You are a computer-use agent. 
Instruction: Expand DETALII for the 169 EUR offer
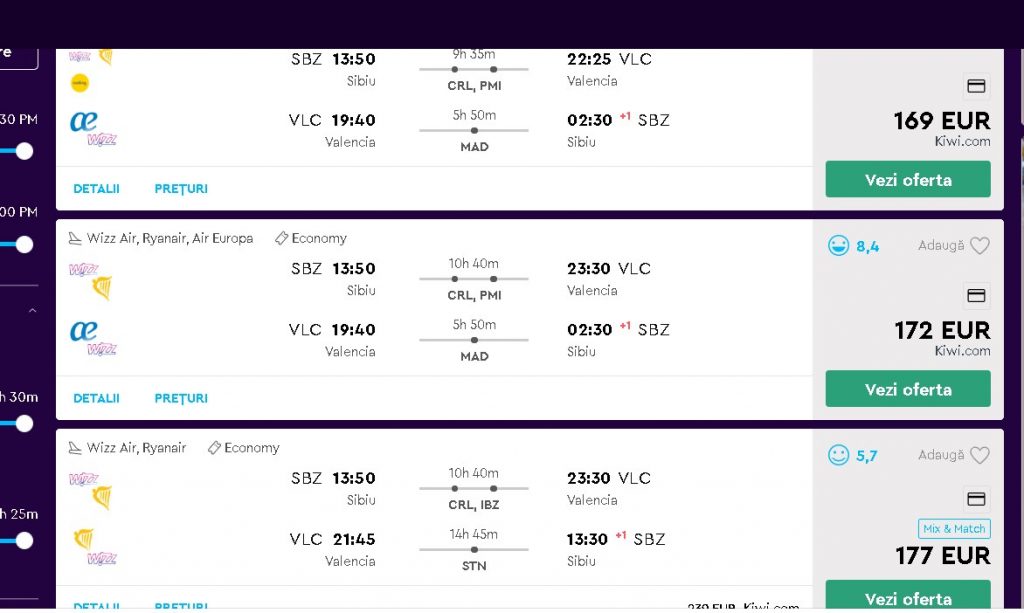click(96, 189)
